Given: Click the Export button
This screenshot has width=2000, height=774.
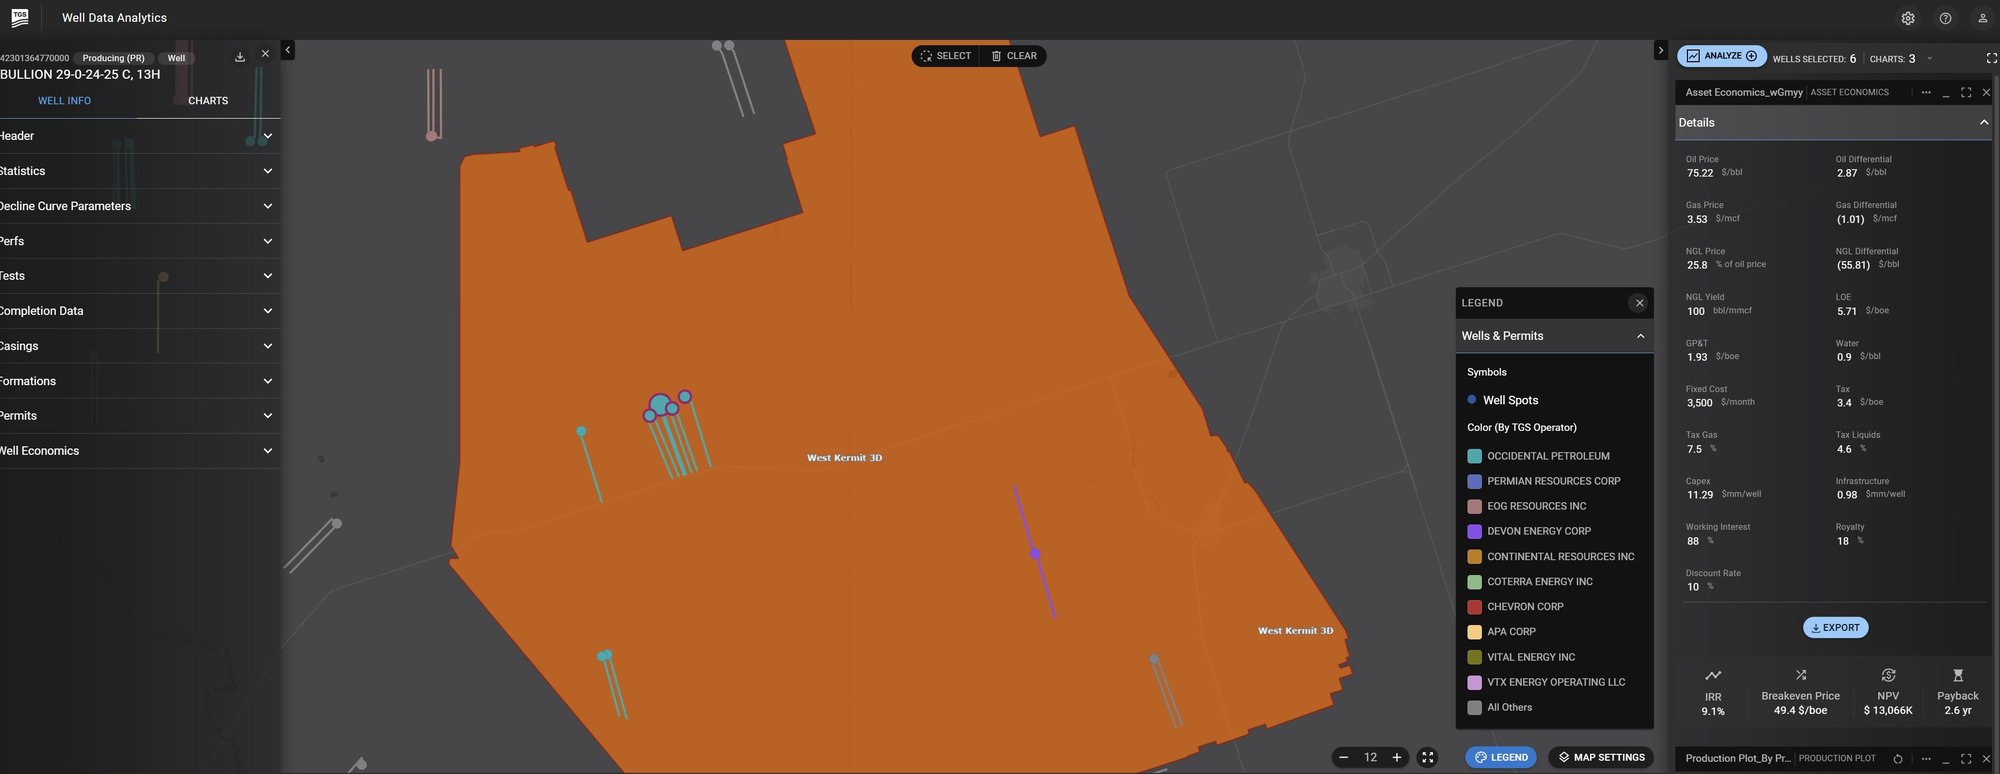Looking at the screenshot, I should click(1836, 628).
